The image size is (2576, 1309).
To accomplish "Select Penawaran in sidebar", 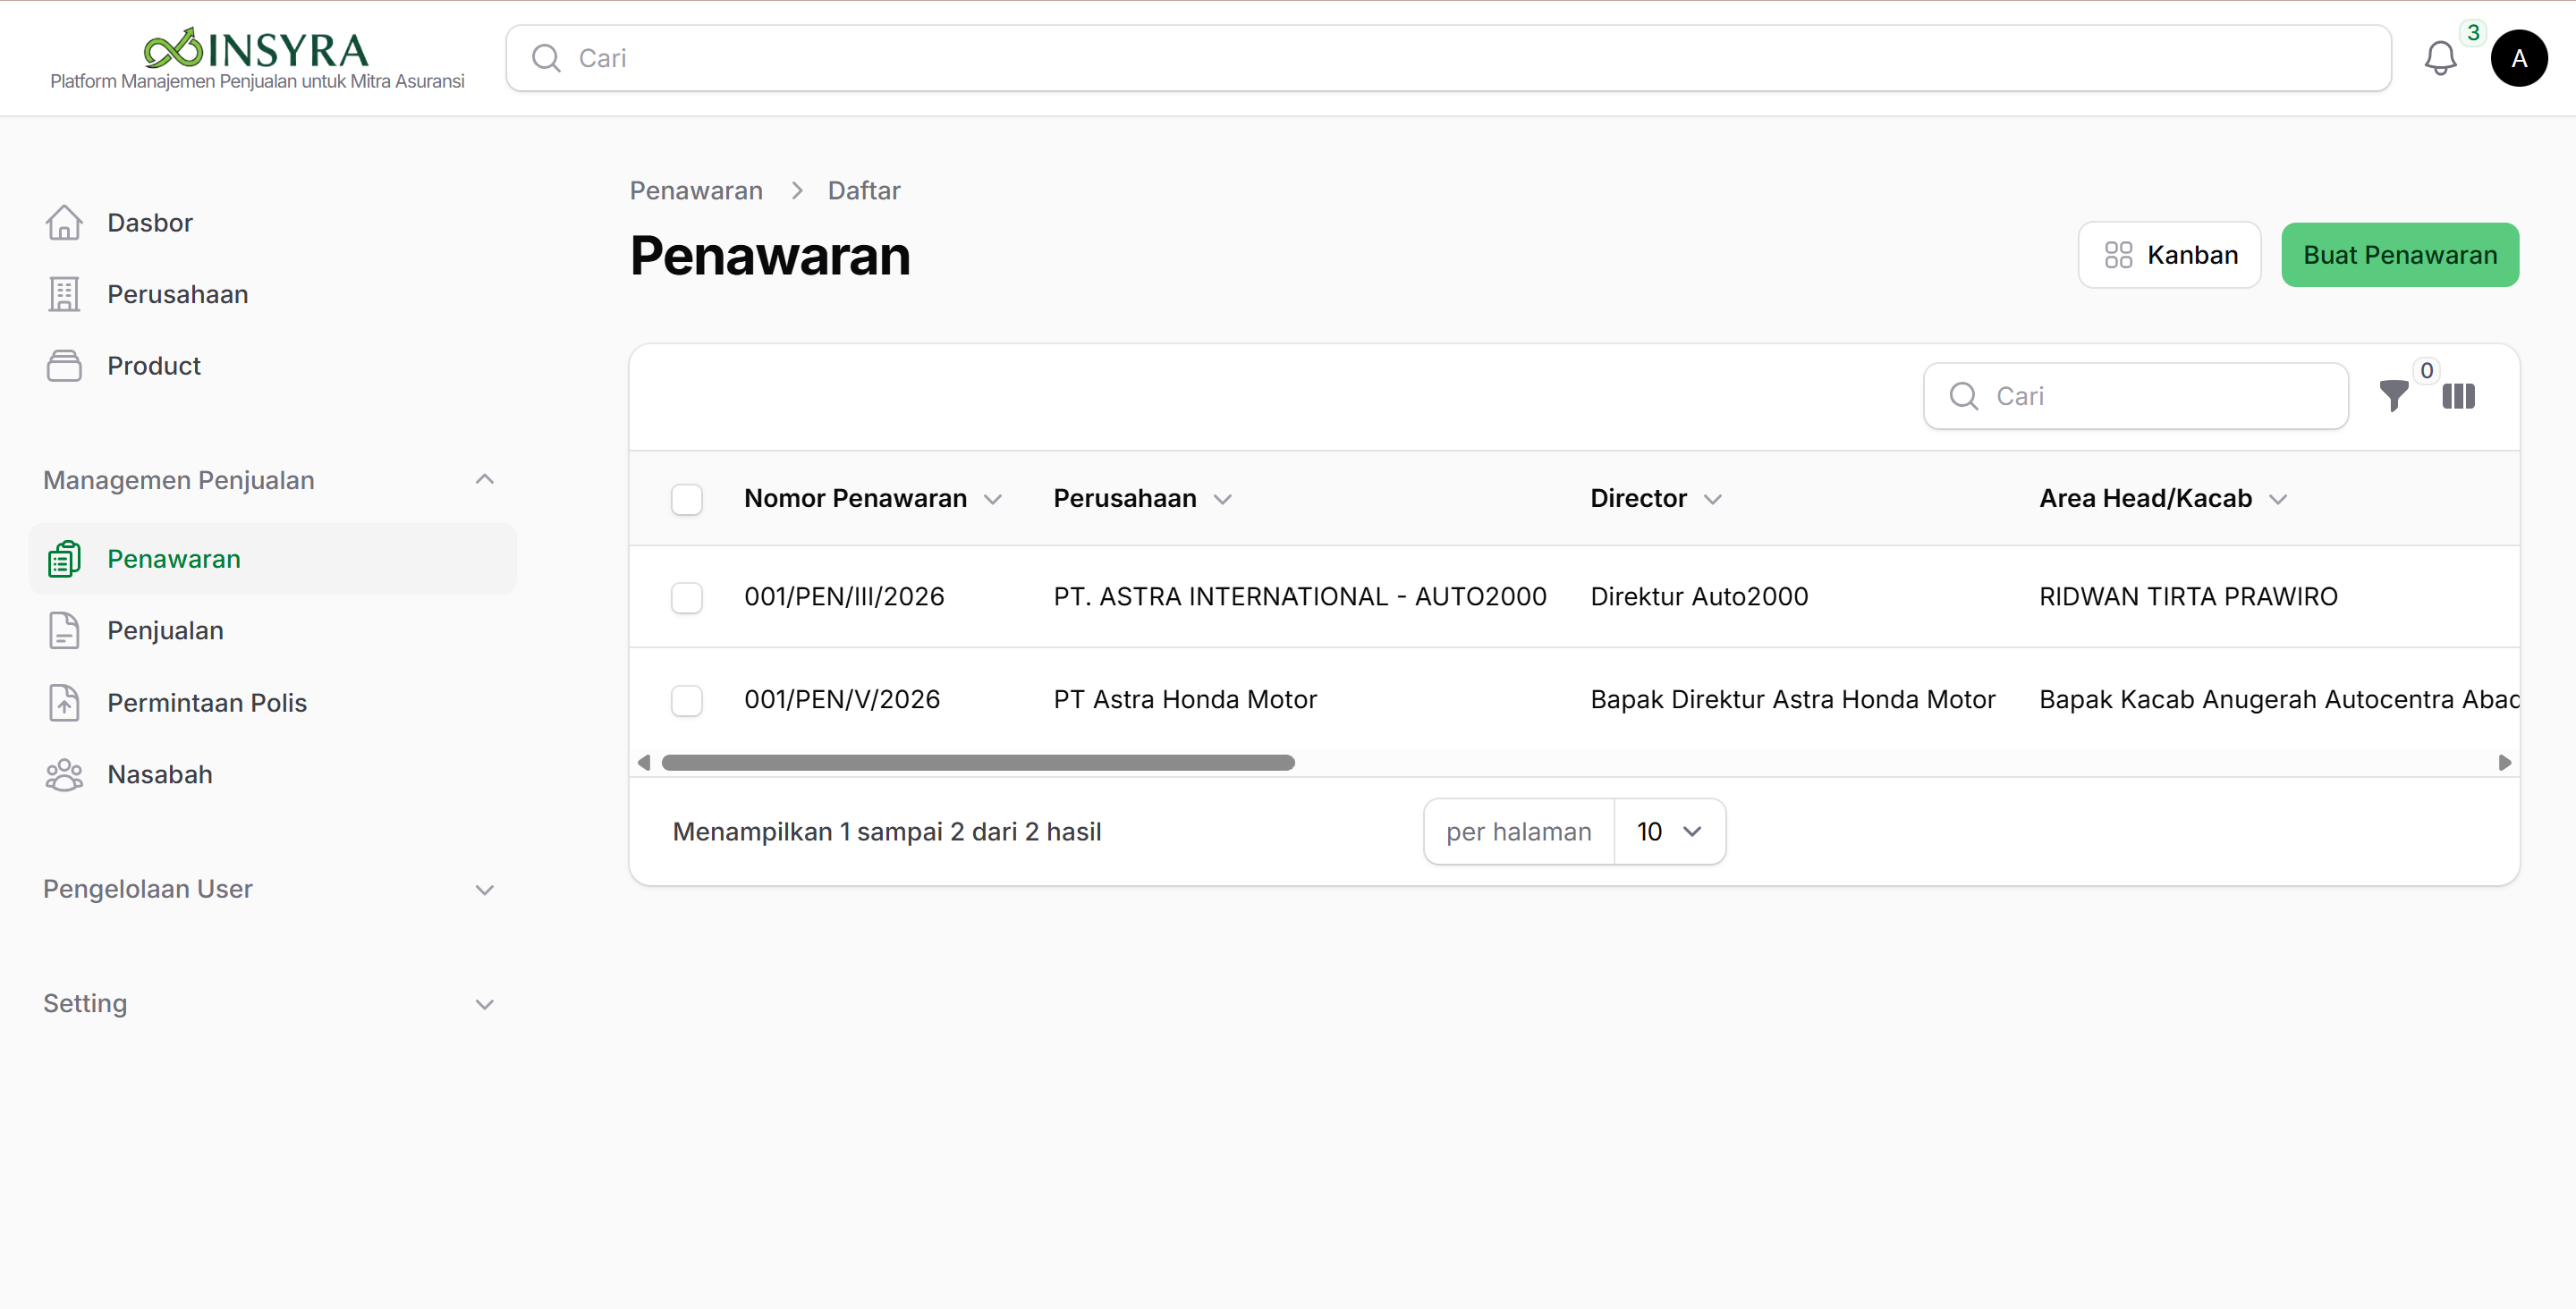I will point(273,559).
